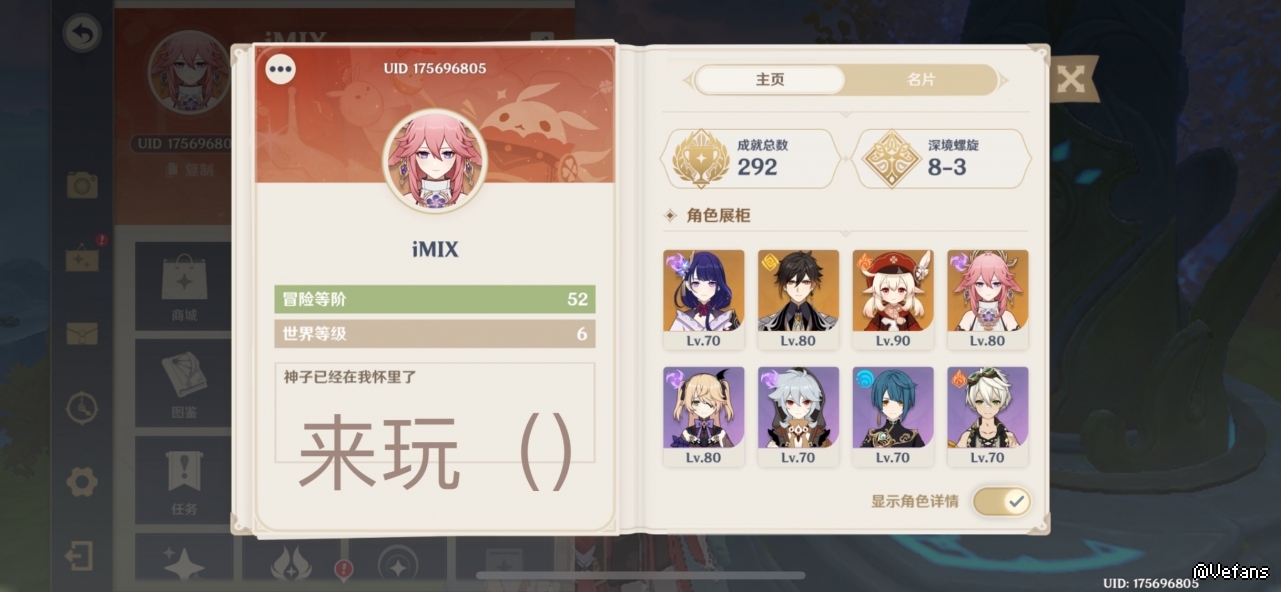Image resolution: width=1281 pixels, height=592 pixels.
Task: Open the three-dots options menu
Action: click(x=281, y=69)
